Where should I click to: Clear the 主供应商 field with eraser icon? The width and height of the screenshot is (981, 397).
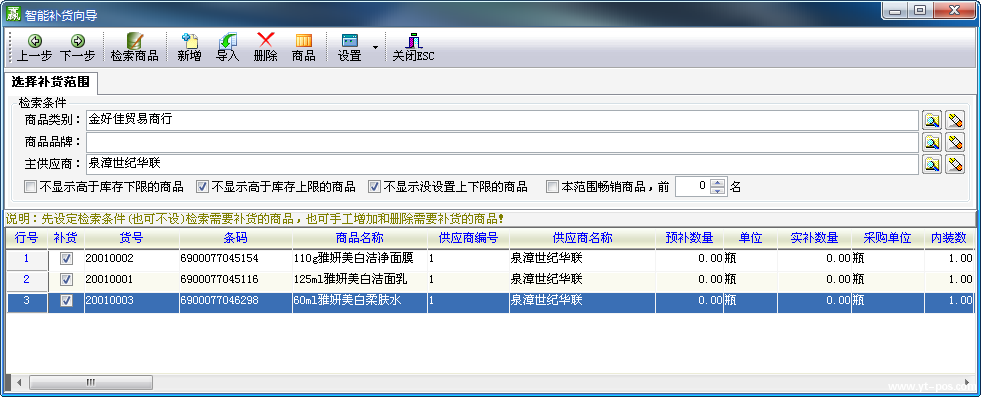tap(955, 164)
